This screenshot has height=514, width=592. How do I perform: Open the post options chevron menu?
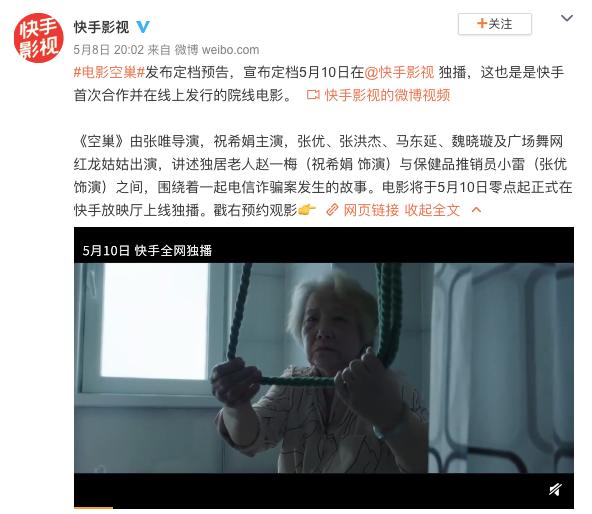point(567,18)
